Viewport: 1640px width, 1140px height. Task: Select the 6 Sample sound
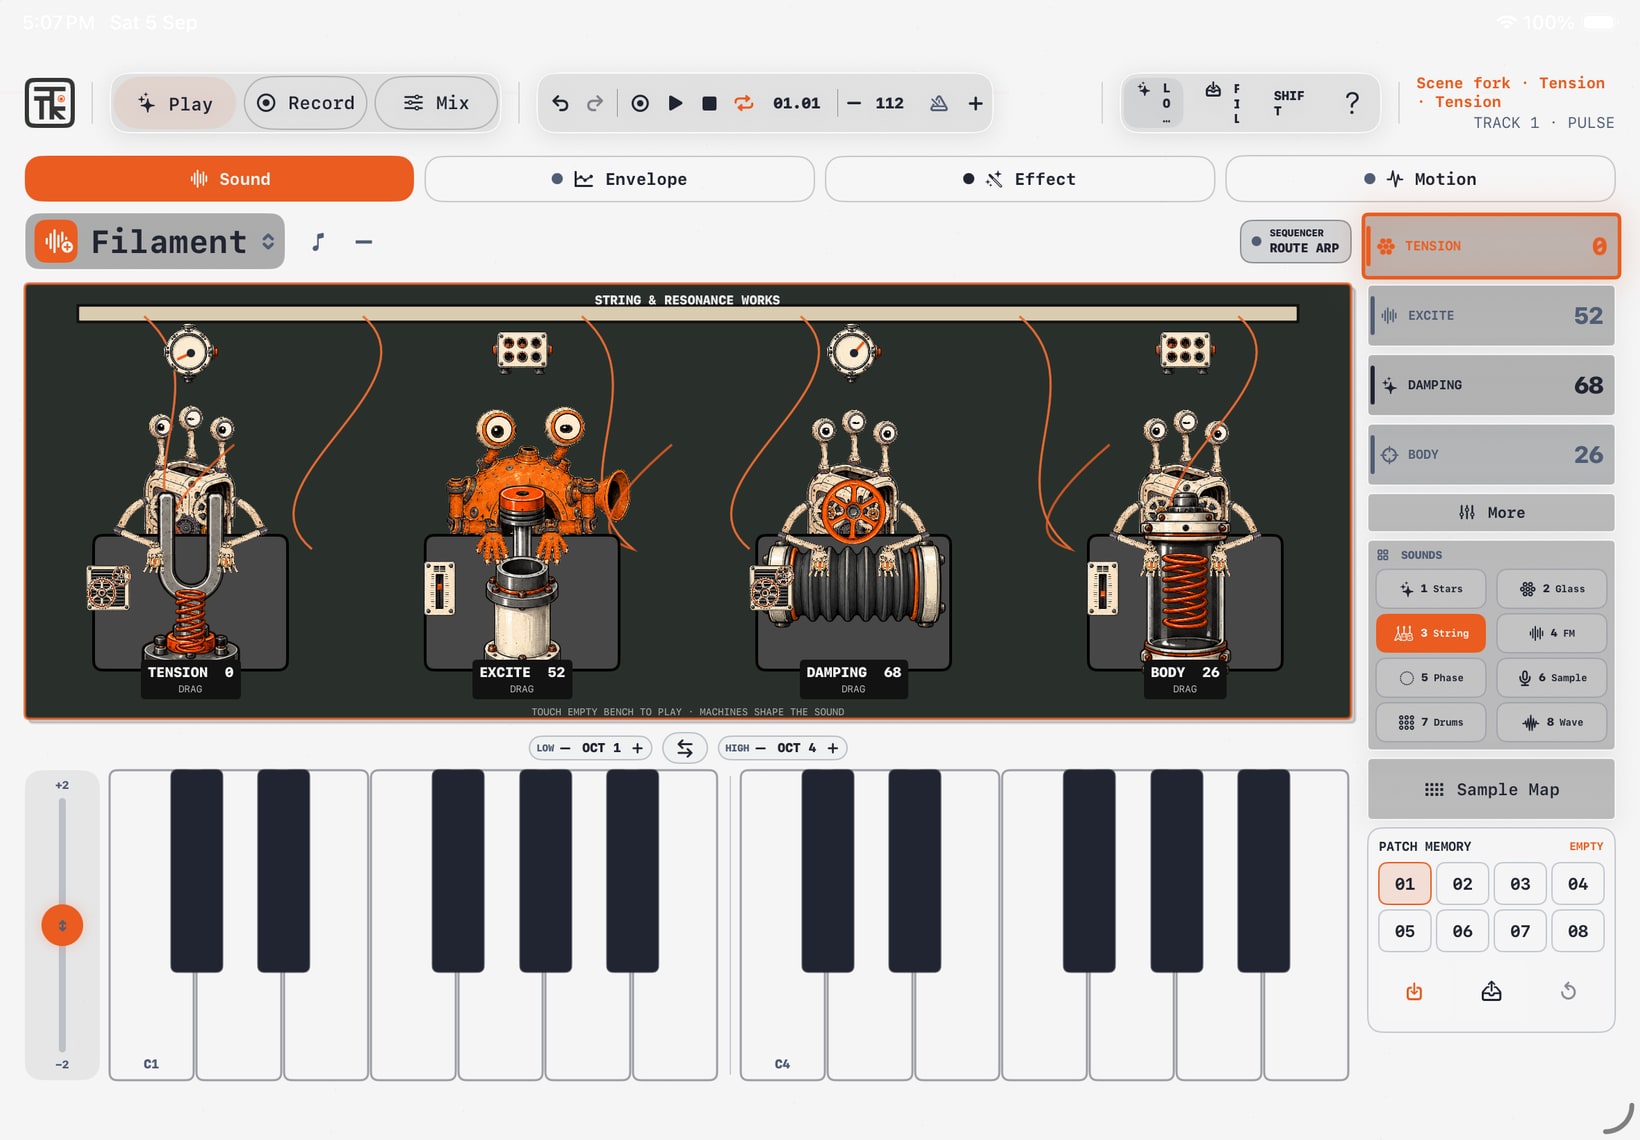(x=1552, y=678)
